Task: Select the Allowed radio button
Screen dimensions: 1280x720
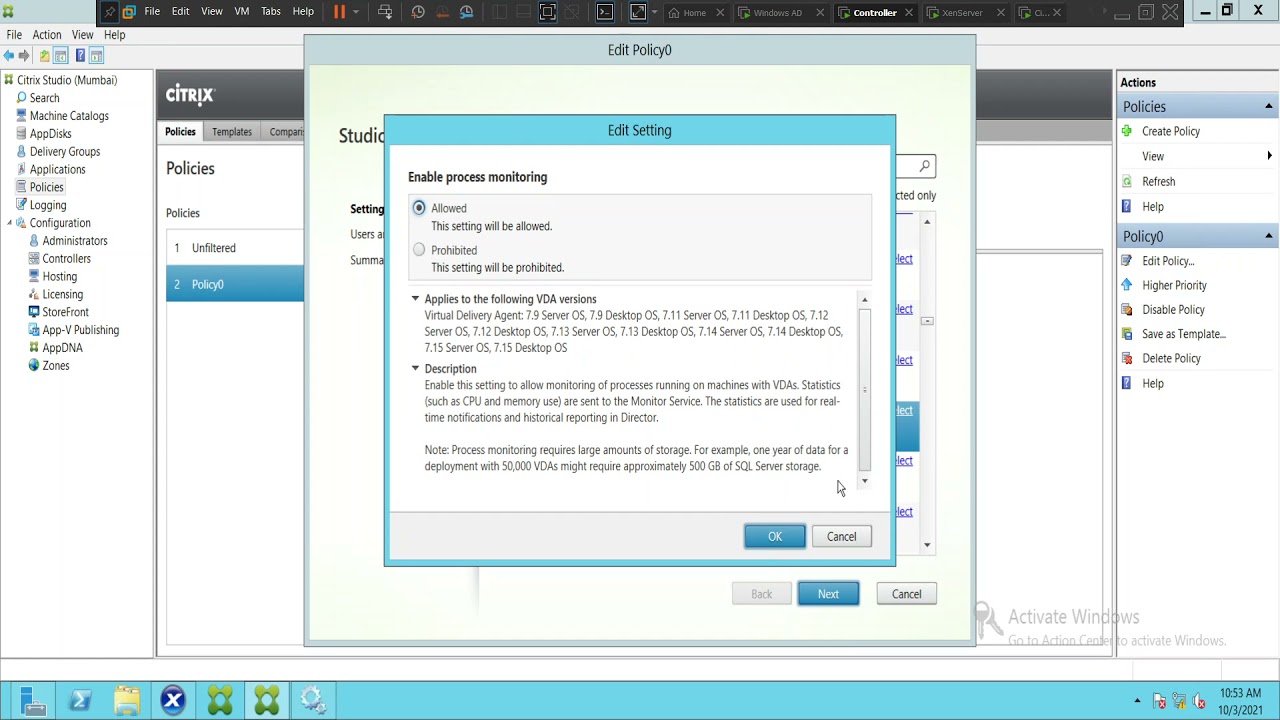Action: pyautogui.click(x=419, y=208)
